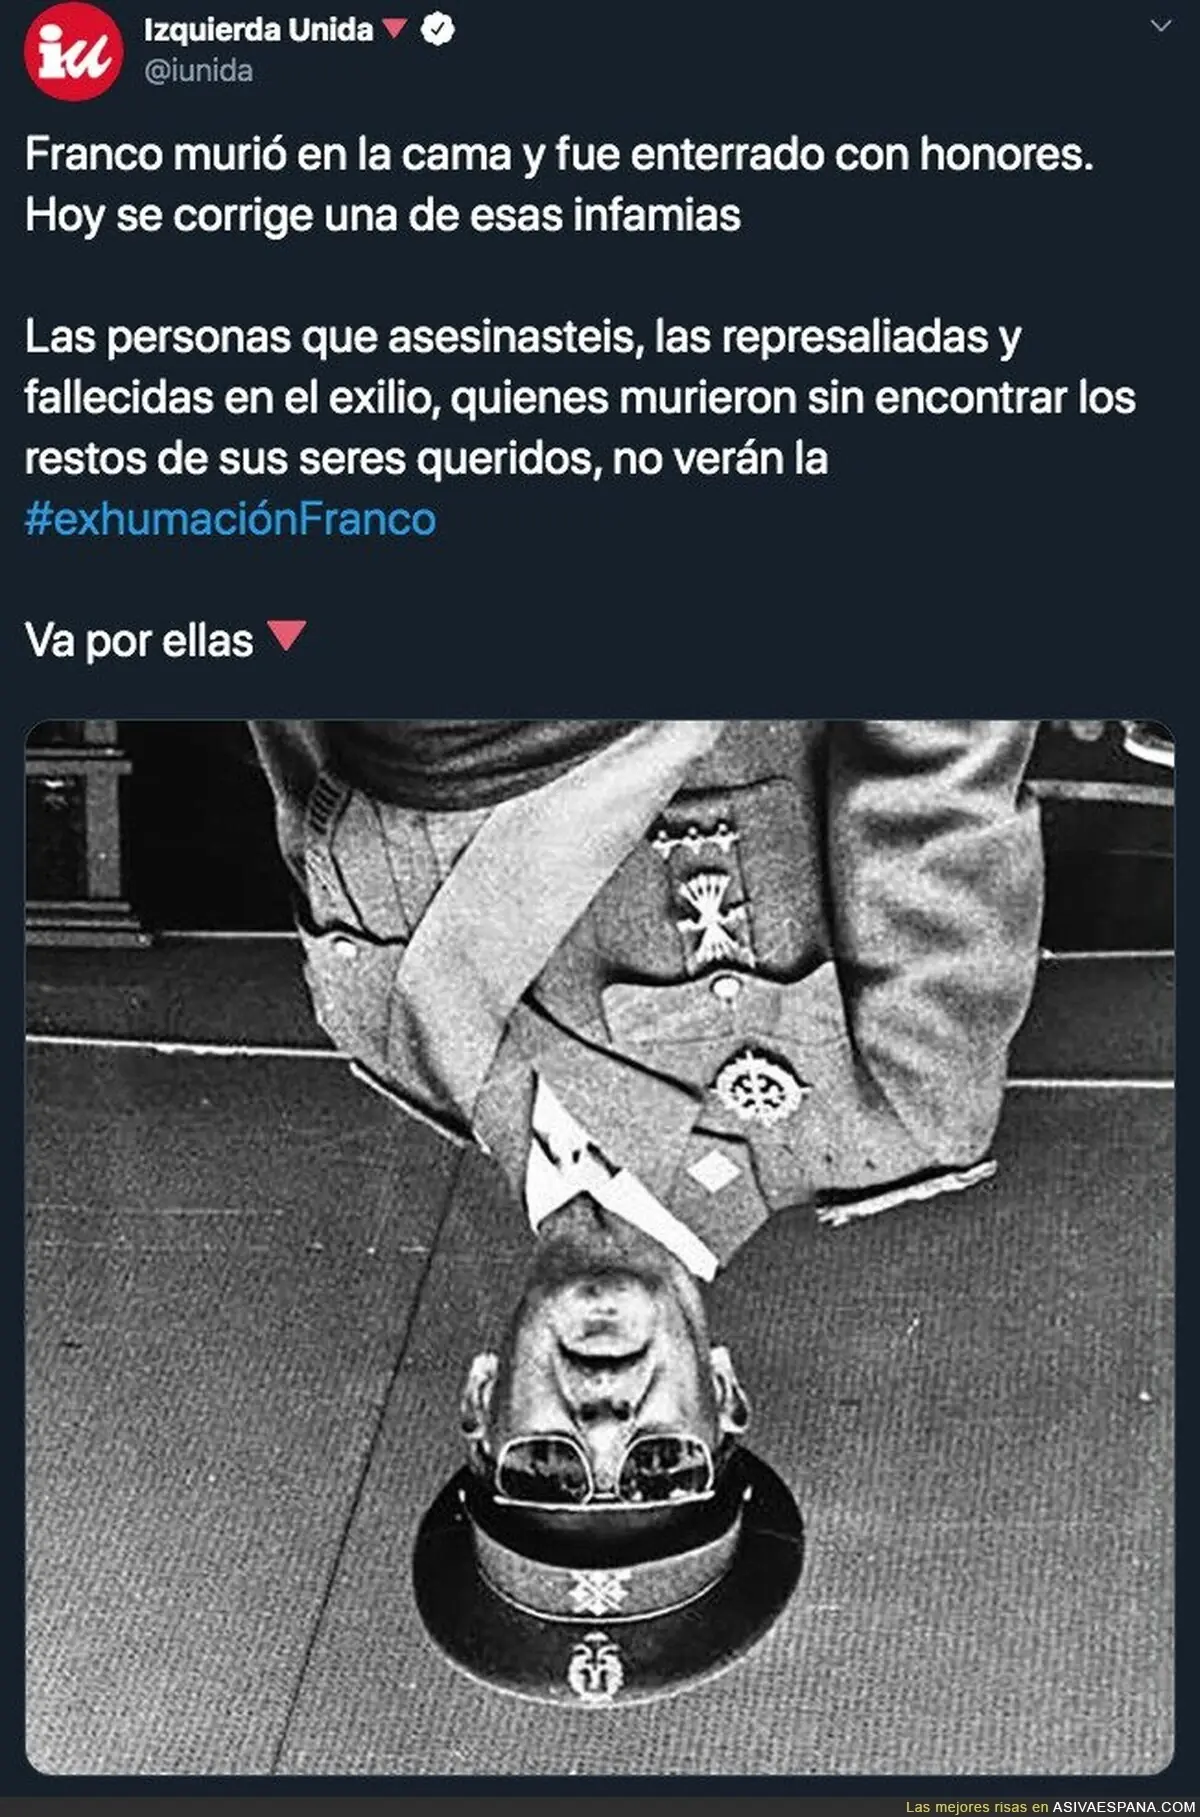Screen dimensions: 1200x1817
Task: Click the "Las mejores risas en" caption
Action: coord(976,1807)
